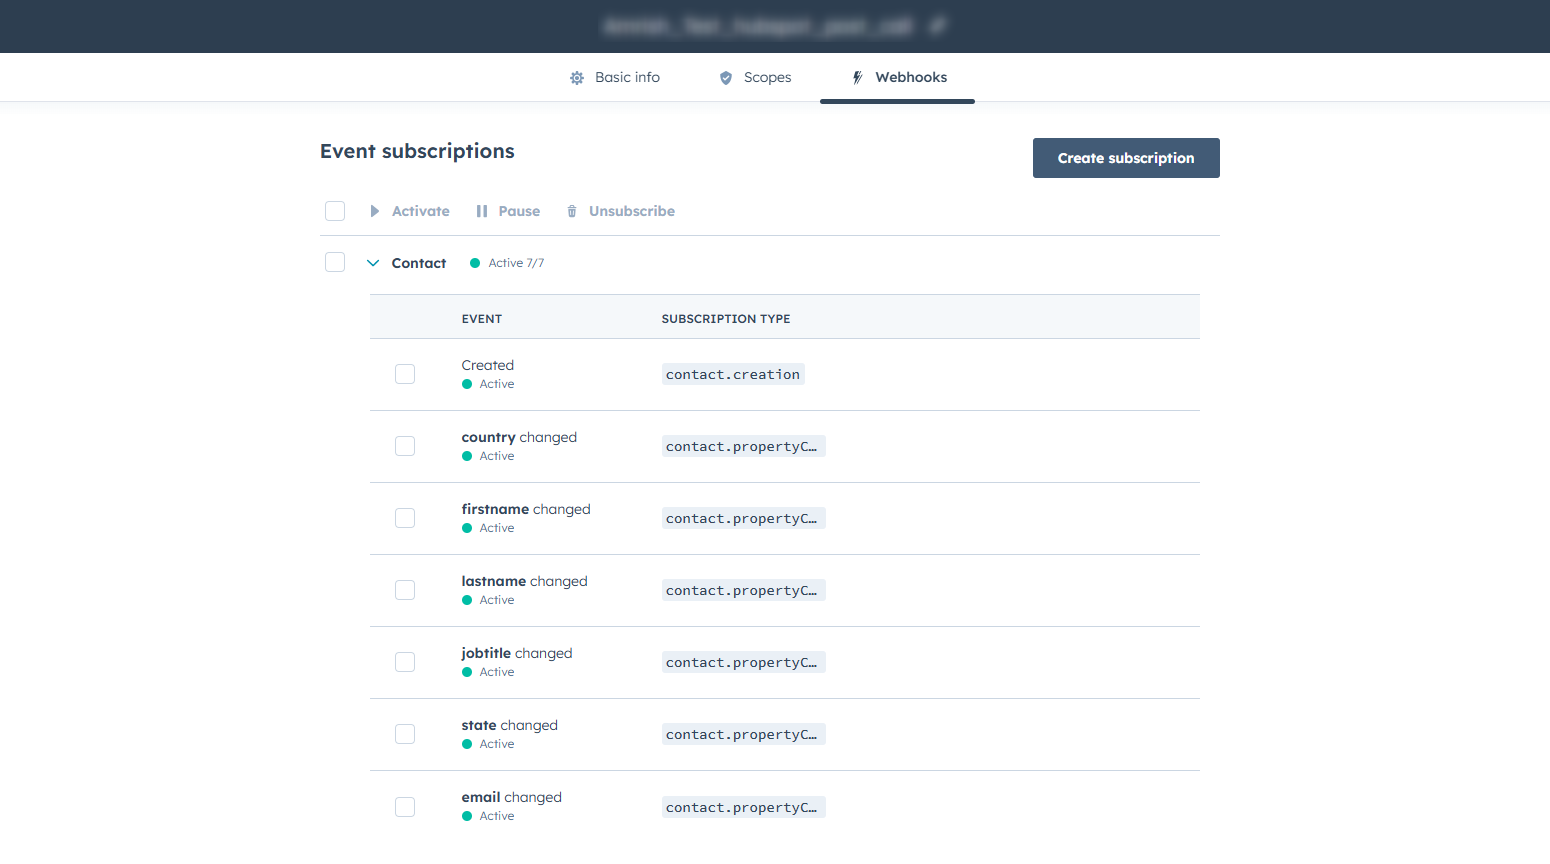Click the gear icon for Basic info
Viewport: 1550px width, 864px height.
point(577,78)
